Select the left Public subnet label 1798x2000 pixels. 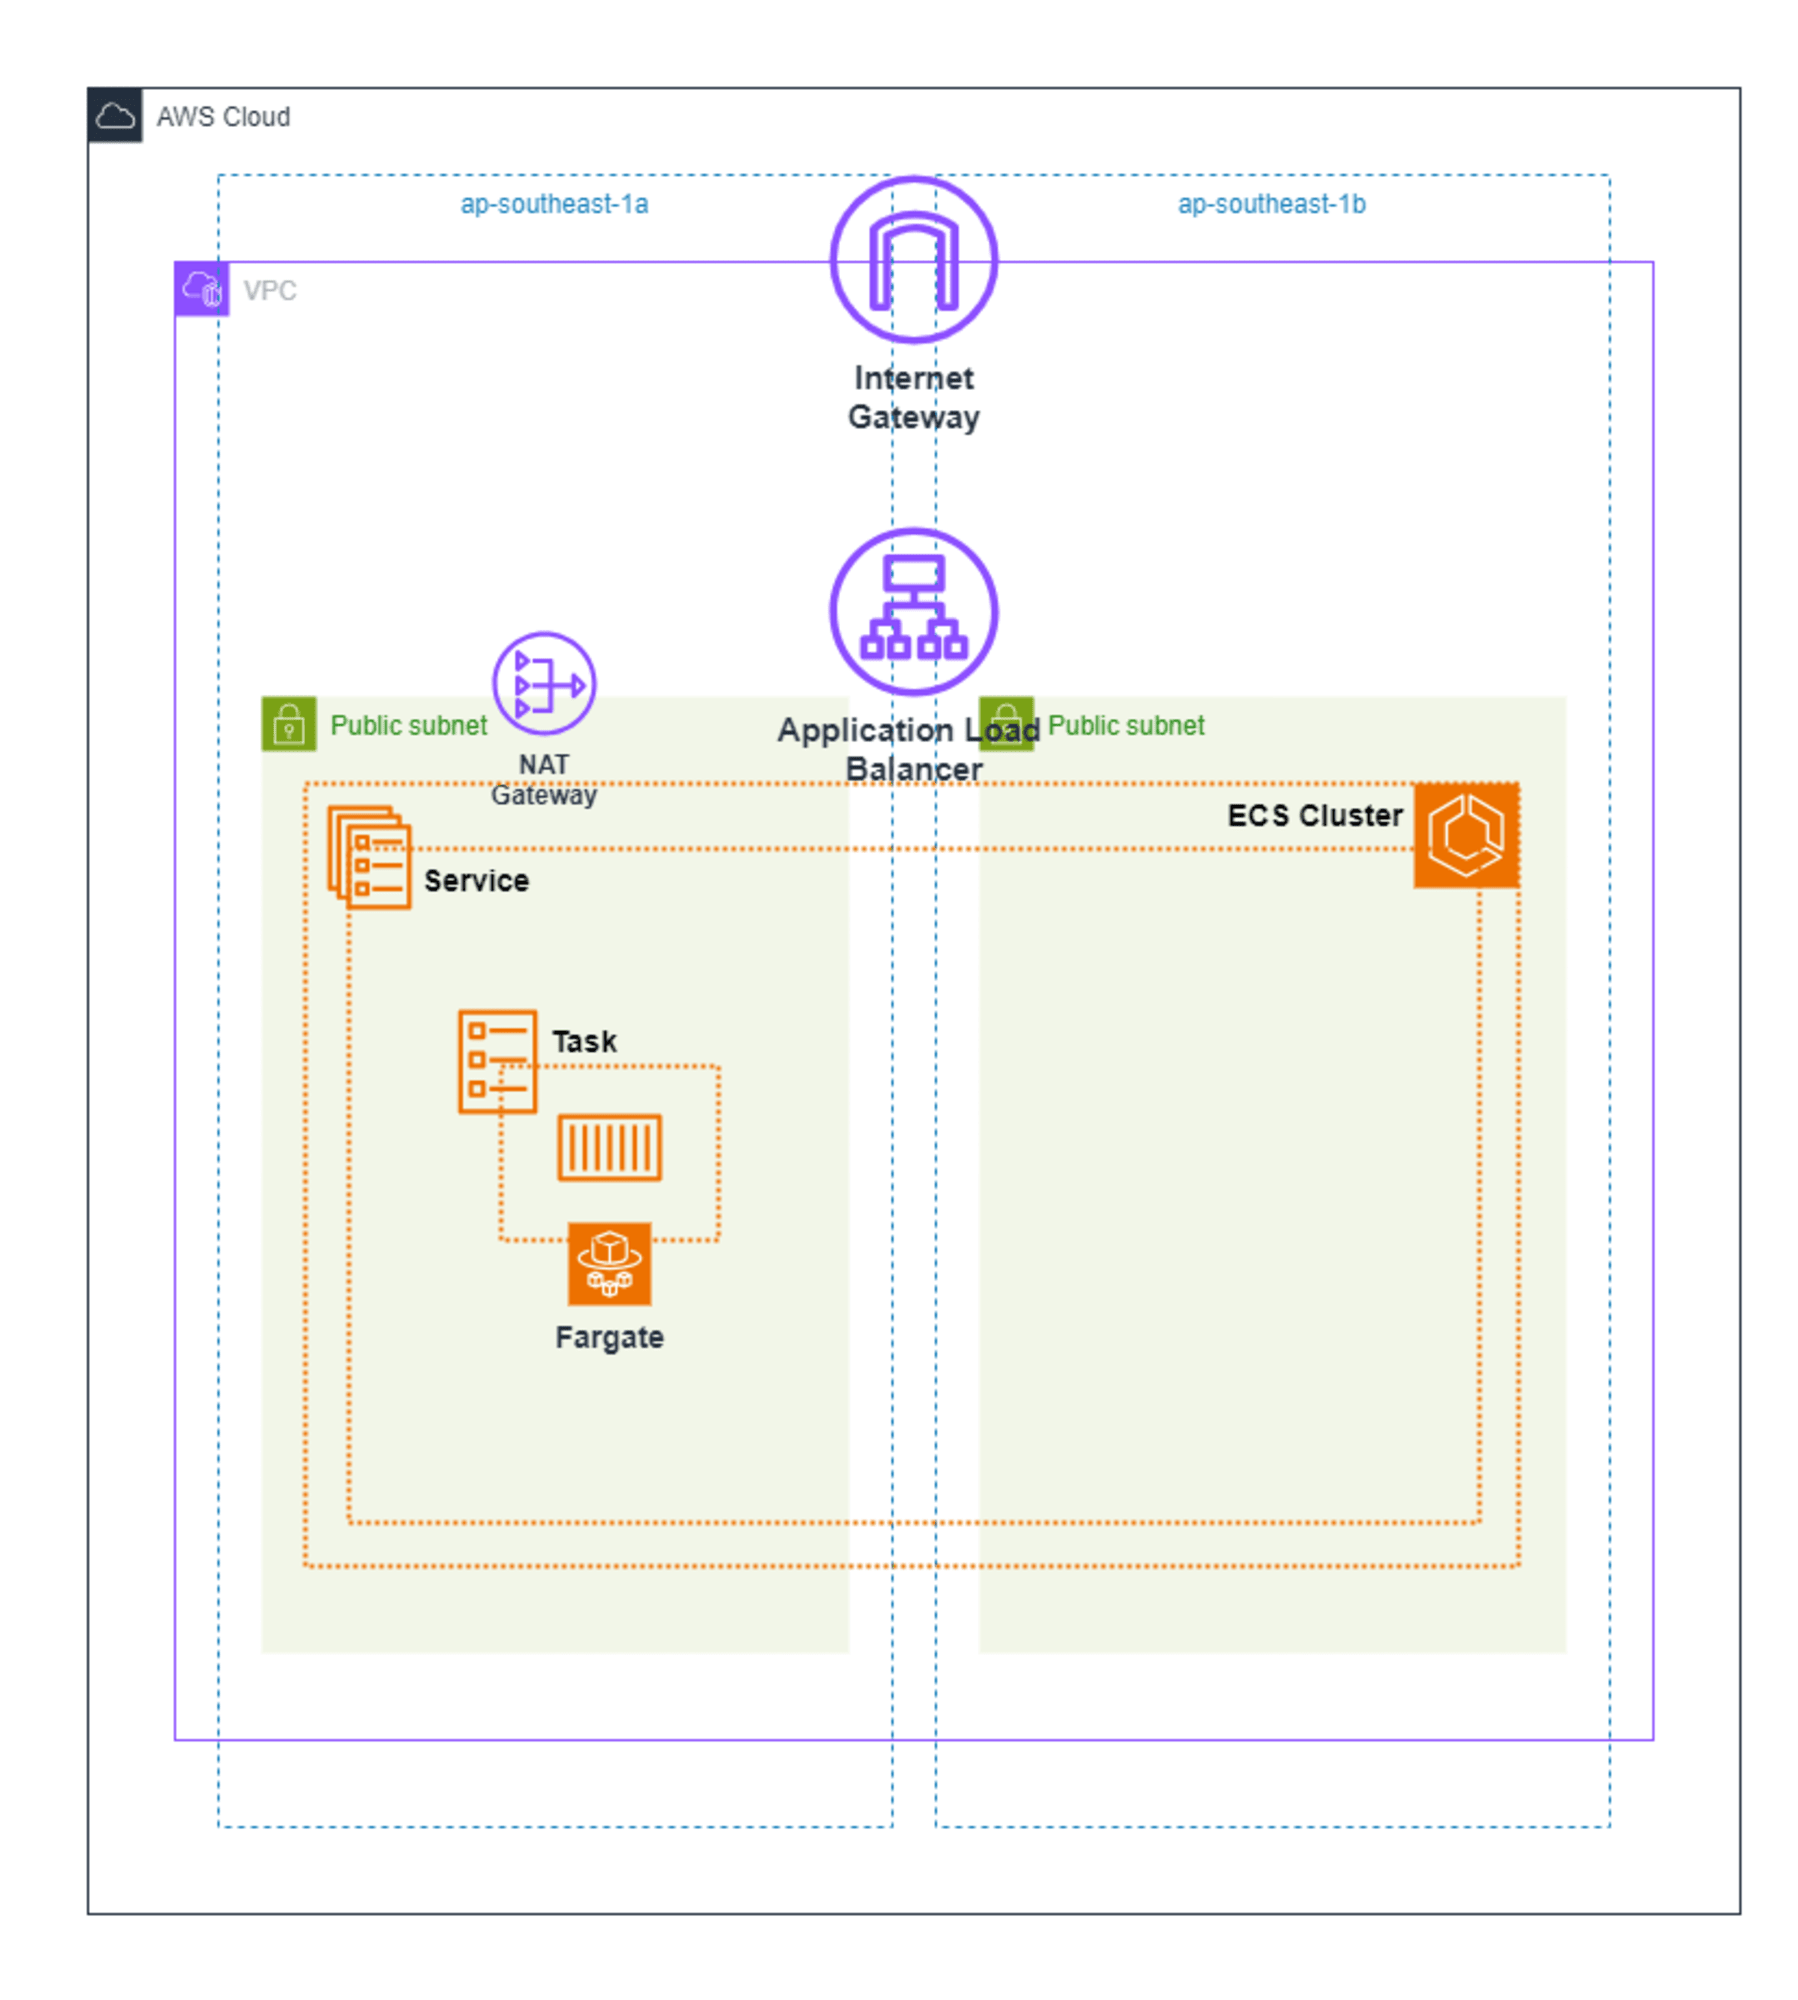pos(408,725)
